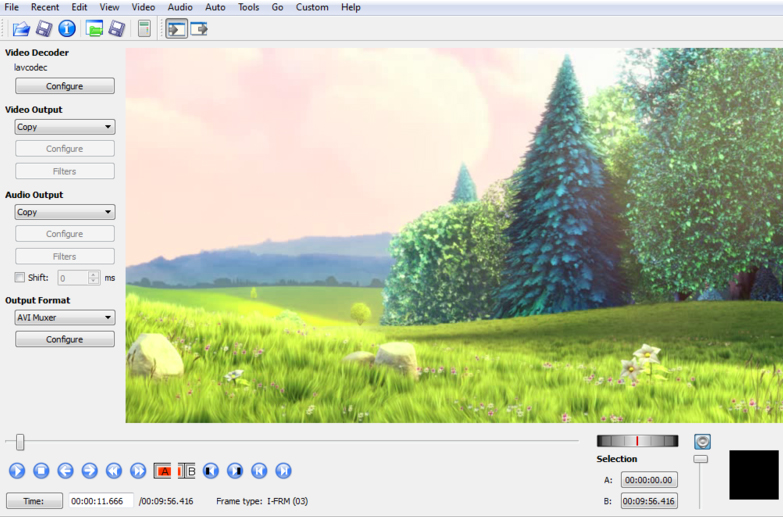
Task: Open the AVI Muxer format dropdown
Action: tap(65, 317)
